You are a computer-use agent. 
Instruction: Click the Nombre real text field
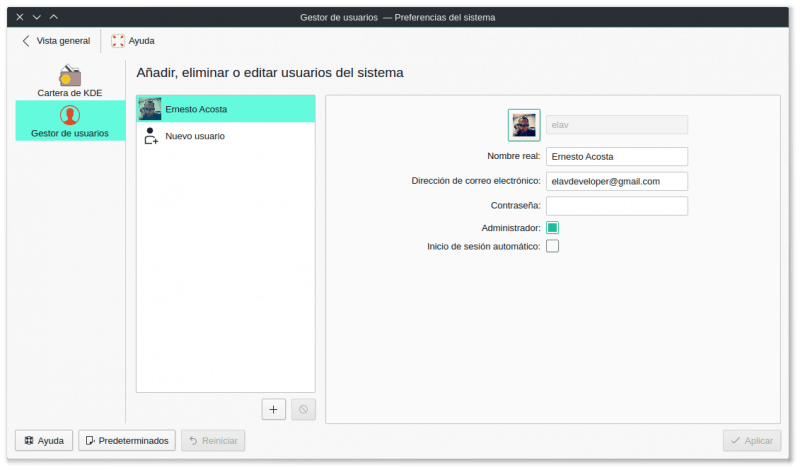[x=617, y=156]
